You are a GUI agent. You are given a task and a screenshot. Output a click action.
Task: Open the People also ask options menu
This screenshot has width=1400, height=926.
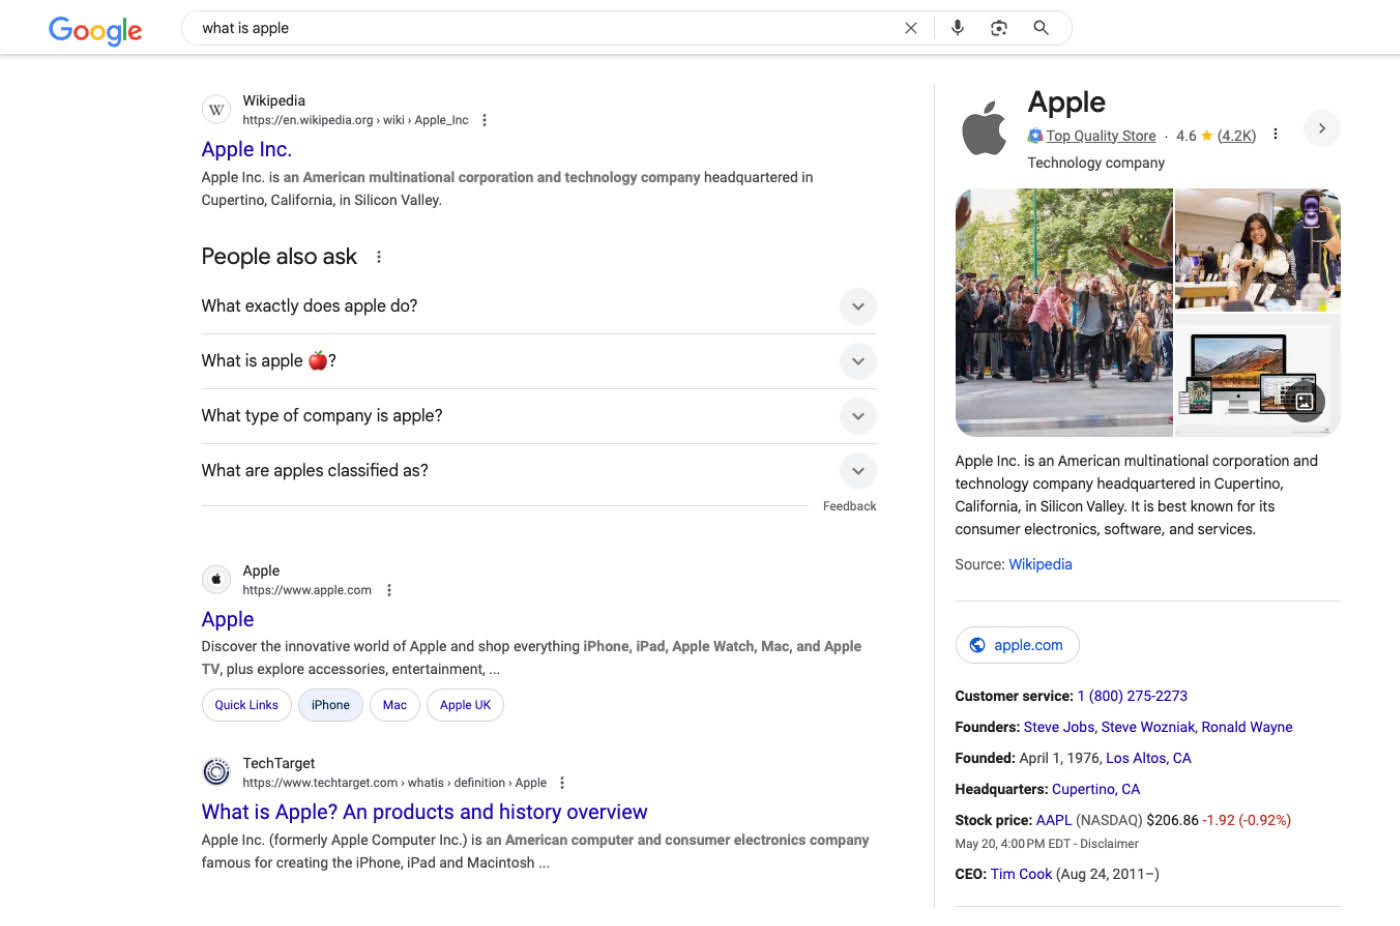pos(378,256)
